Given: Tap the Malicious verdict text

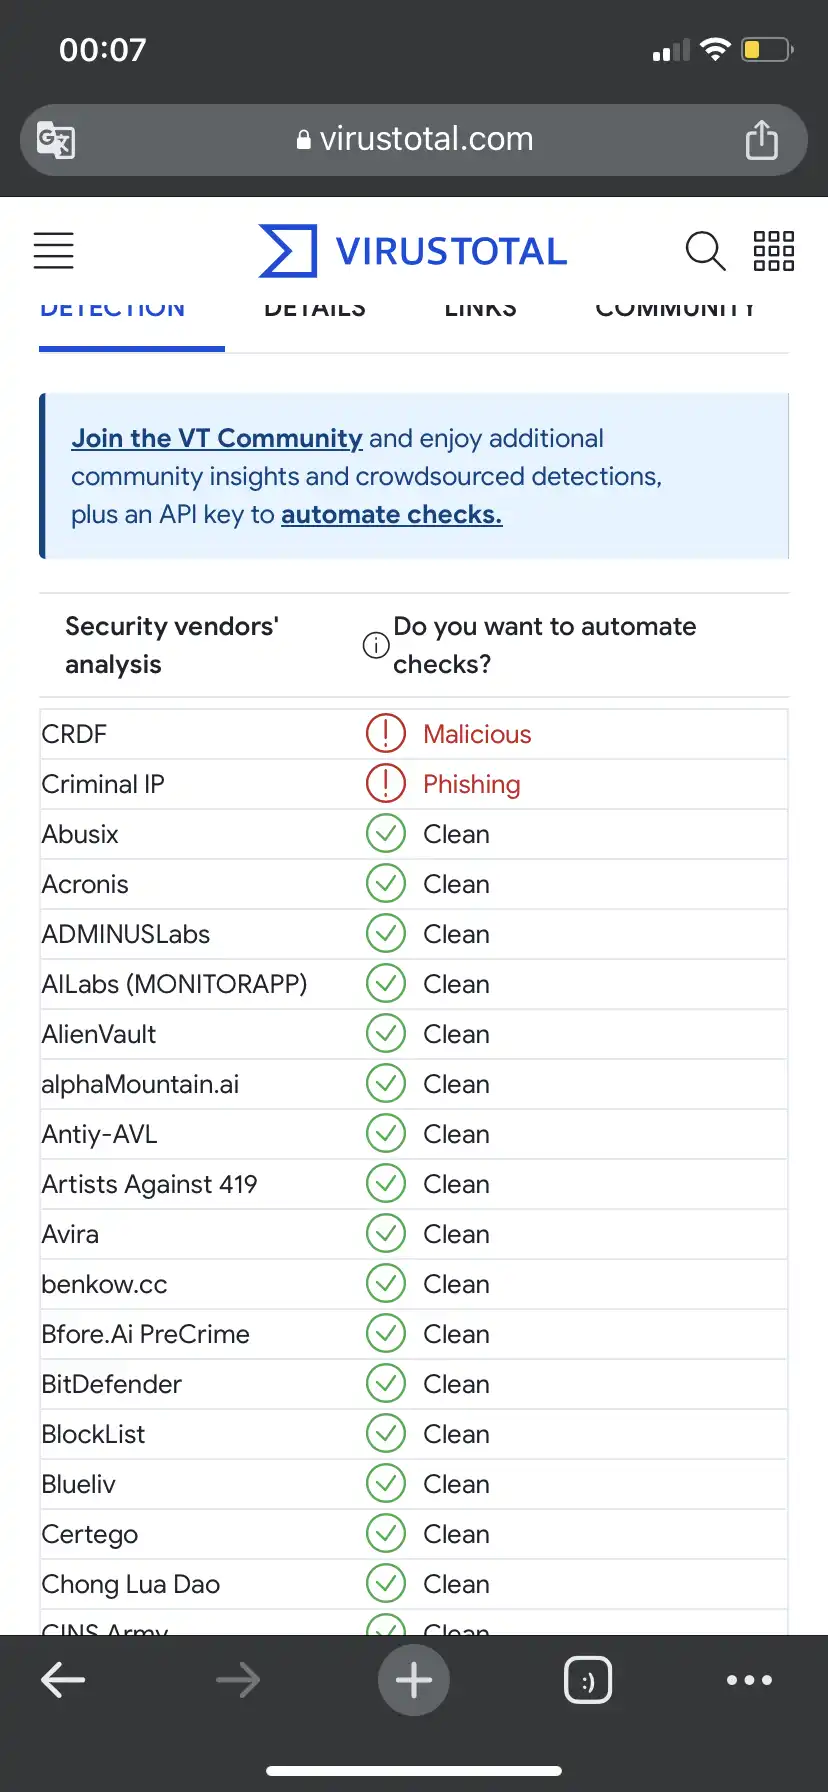Looking at the screenshot, I should pyautogui.click(x=477, y=734).
